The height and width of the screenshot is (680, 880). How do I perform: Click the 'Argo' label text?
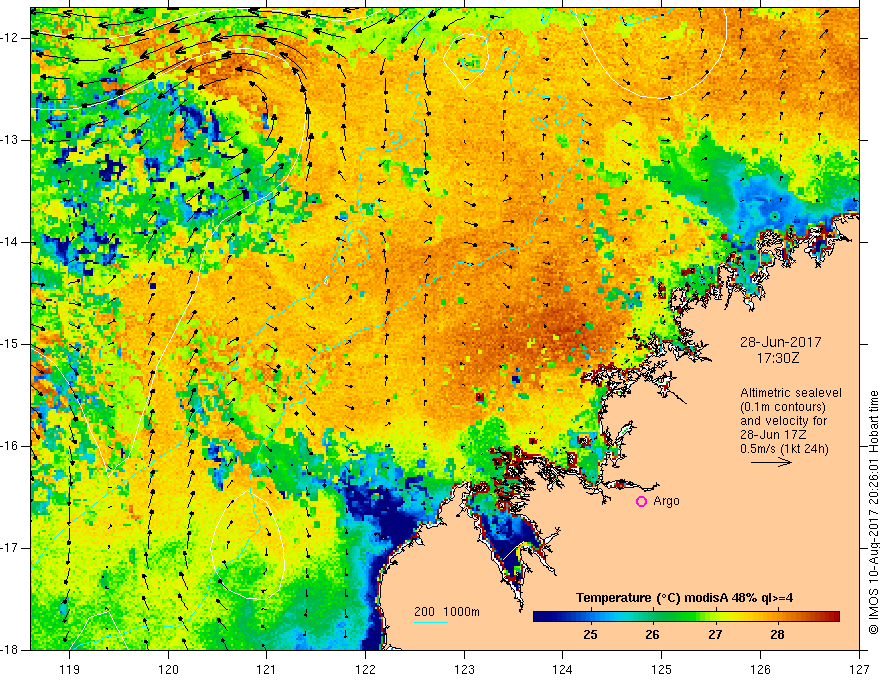tap(666, 501)
